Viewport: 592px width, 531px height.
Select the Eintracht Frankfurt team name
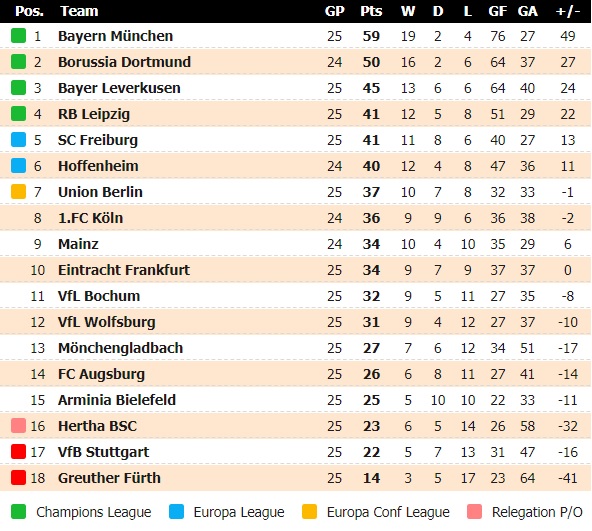click(x=124, y=270)
